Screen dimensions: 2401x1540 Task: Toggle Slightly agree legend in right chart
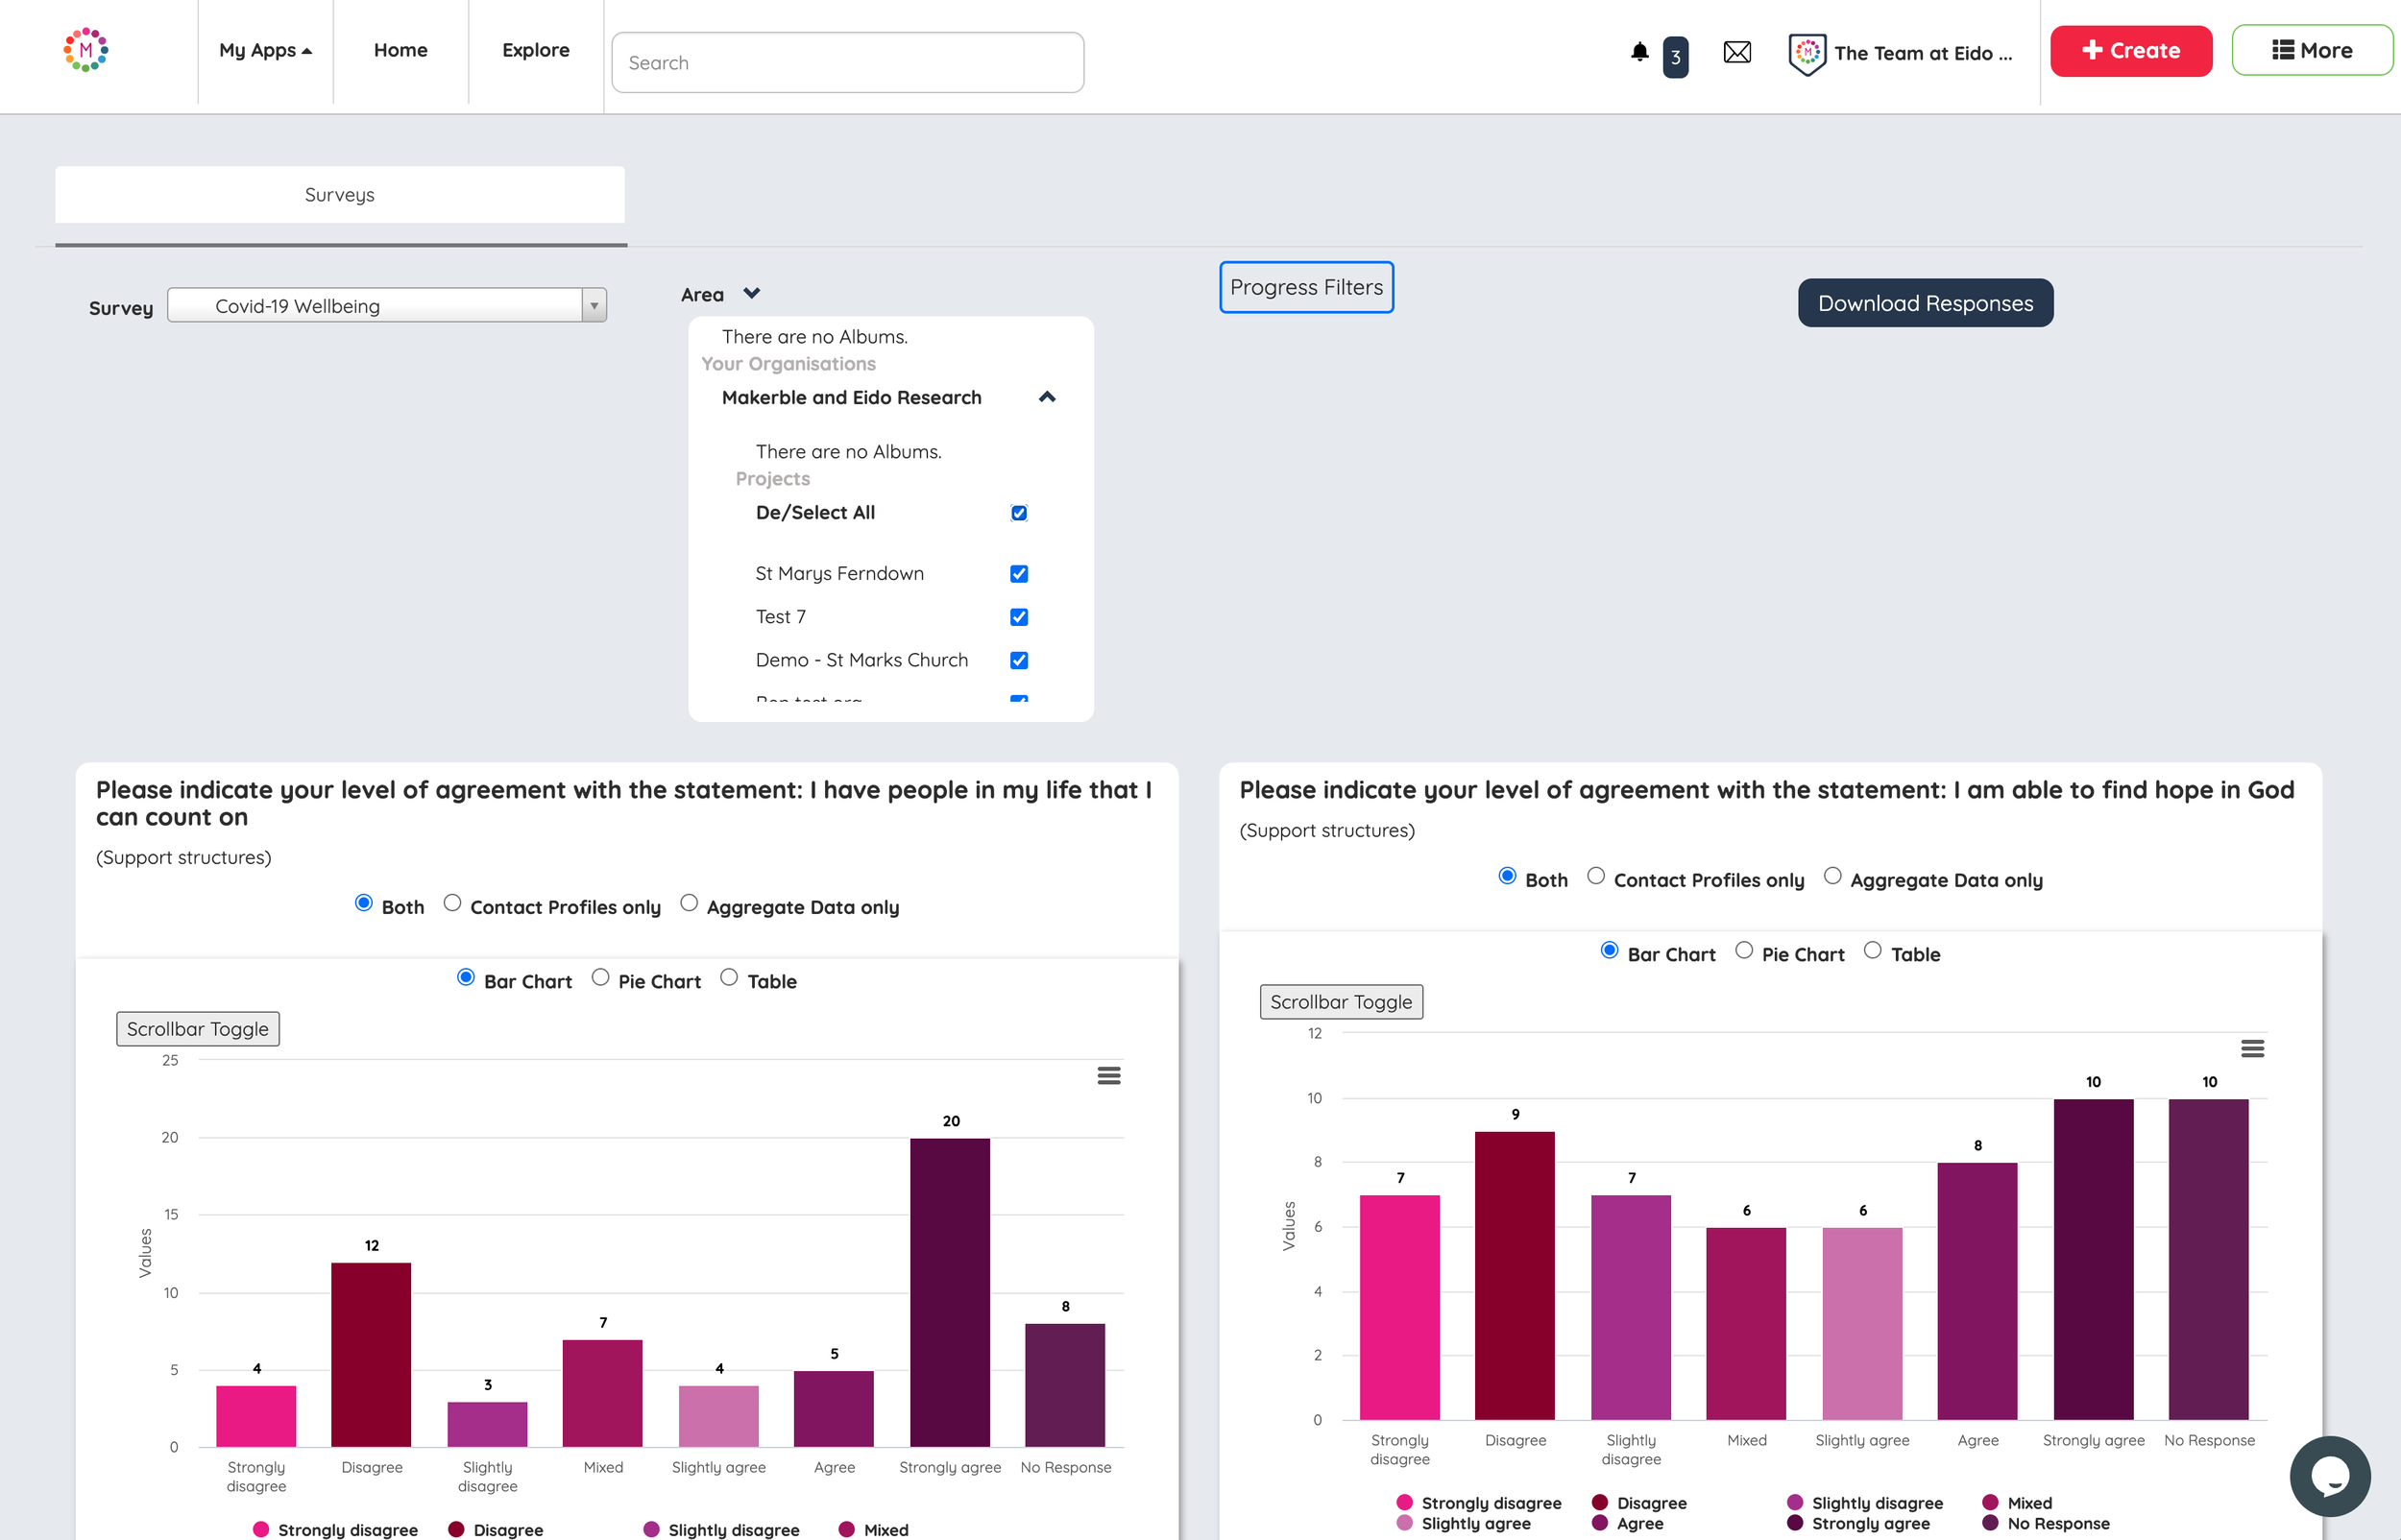pyautogui.click(x=1404, y=1523)
